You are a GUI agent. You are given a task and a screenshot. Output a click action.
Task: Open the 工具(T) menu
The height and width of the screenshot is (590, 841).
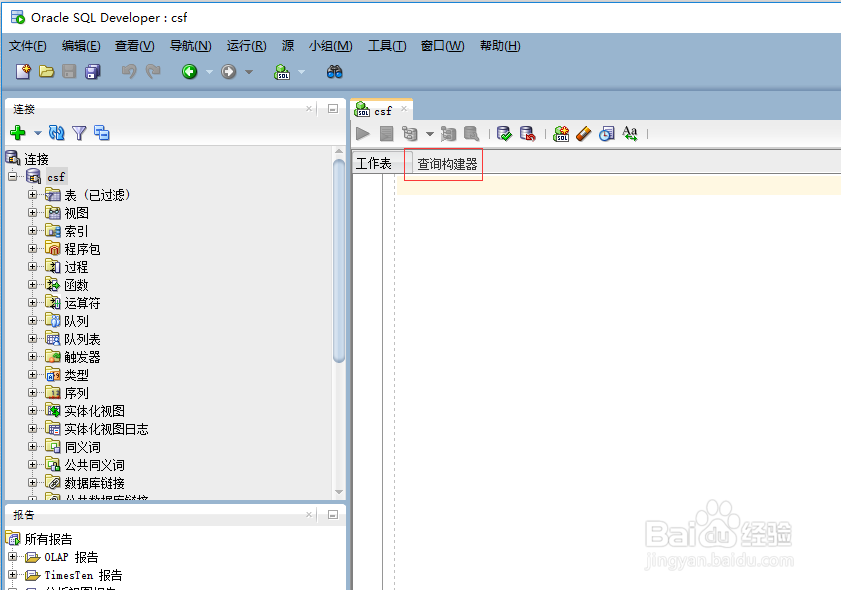pos(387,46)
